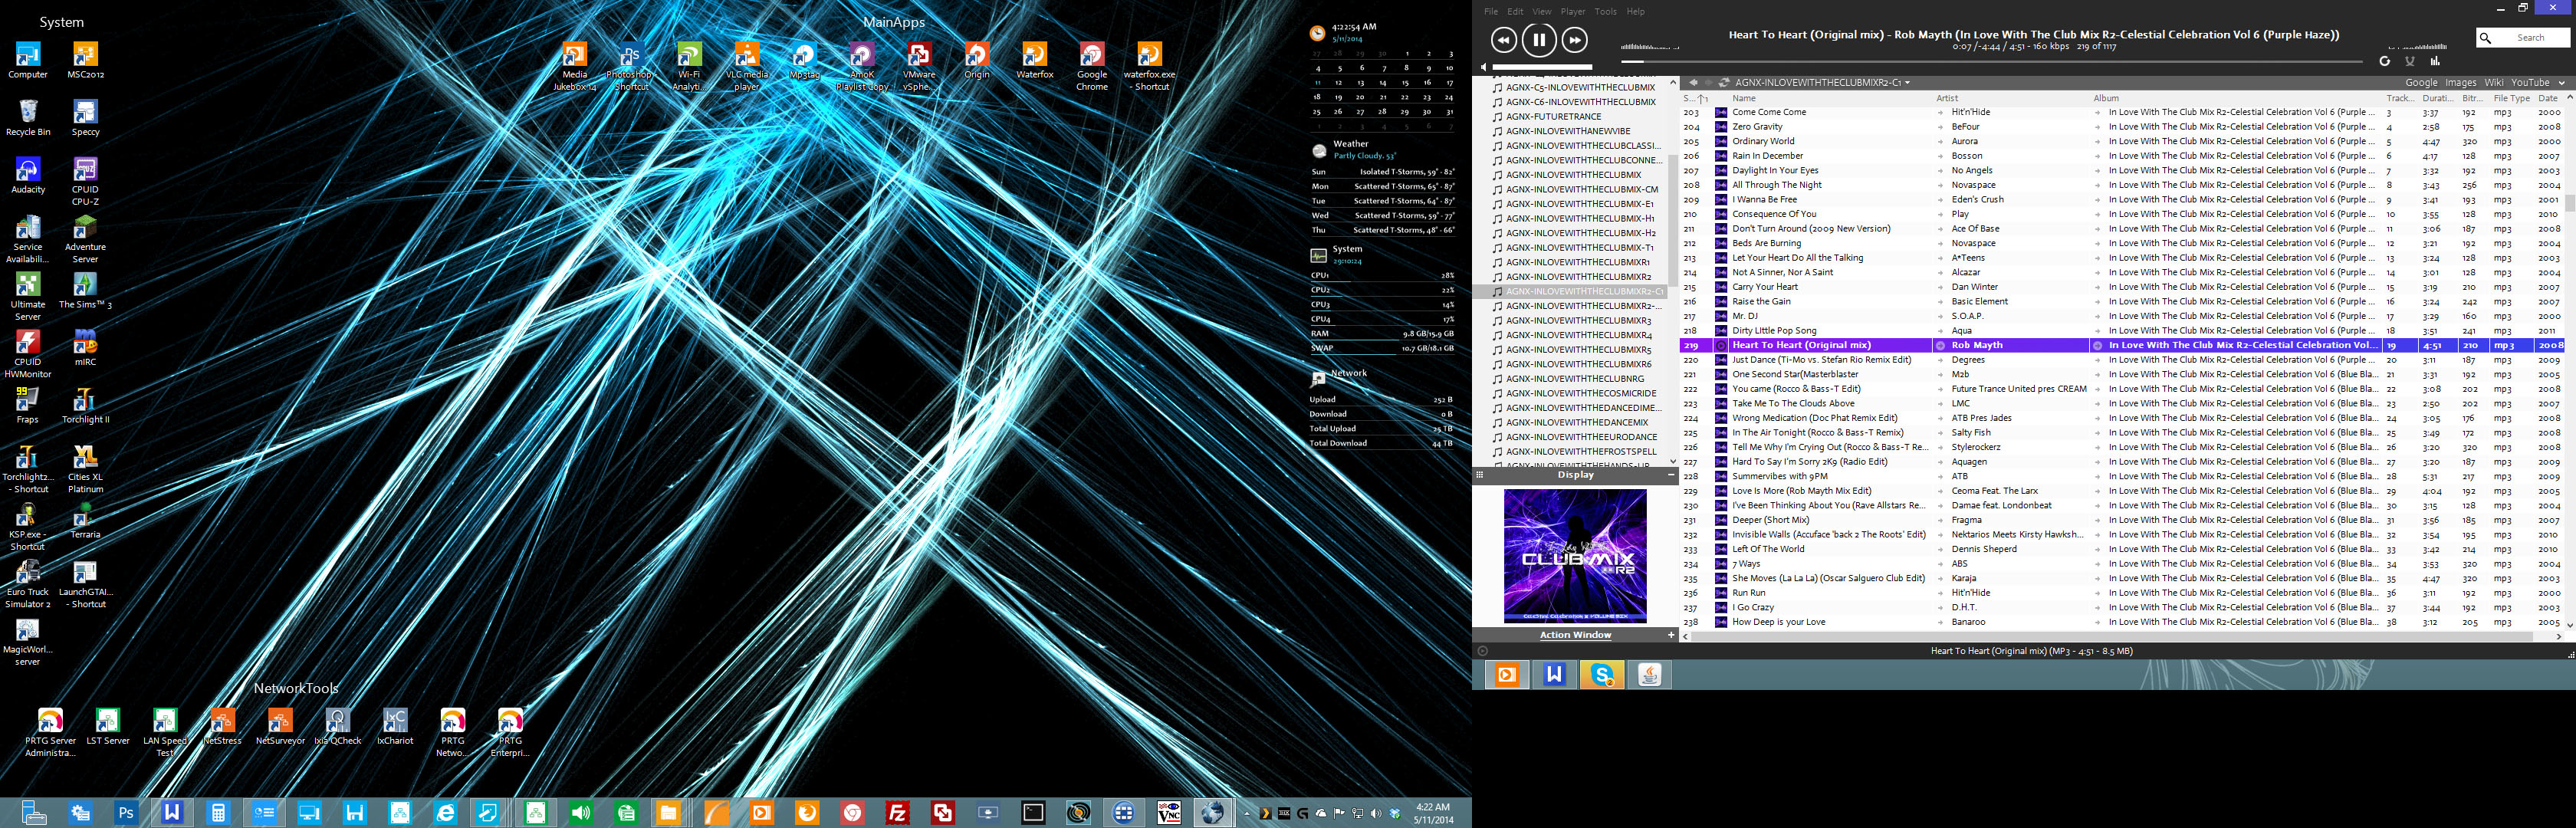
Task: Open Photoshop from the taskbar
Action: tap(126, 814)
